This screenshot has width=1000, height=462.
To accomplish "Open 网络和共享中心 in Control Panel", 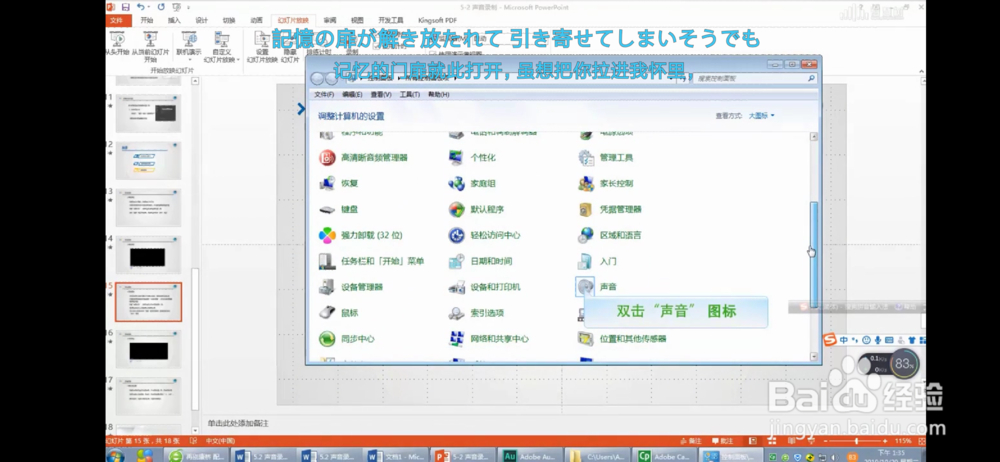I will tap(489, 339).
